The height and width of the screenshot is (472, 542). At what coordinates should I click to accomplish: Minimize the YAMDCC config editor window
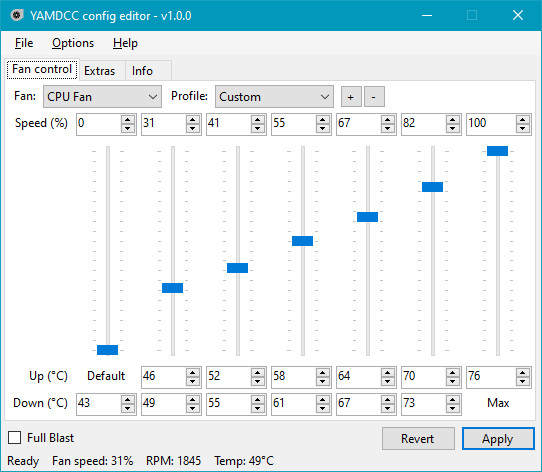coord(427,15)
